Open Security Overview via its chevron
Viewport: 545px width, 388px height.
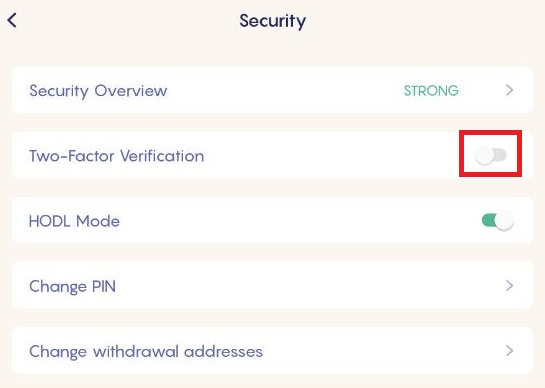click(x=510, y=90)
